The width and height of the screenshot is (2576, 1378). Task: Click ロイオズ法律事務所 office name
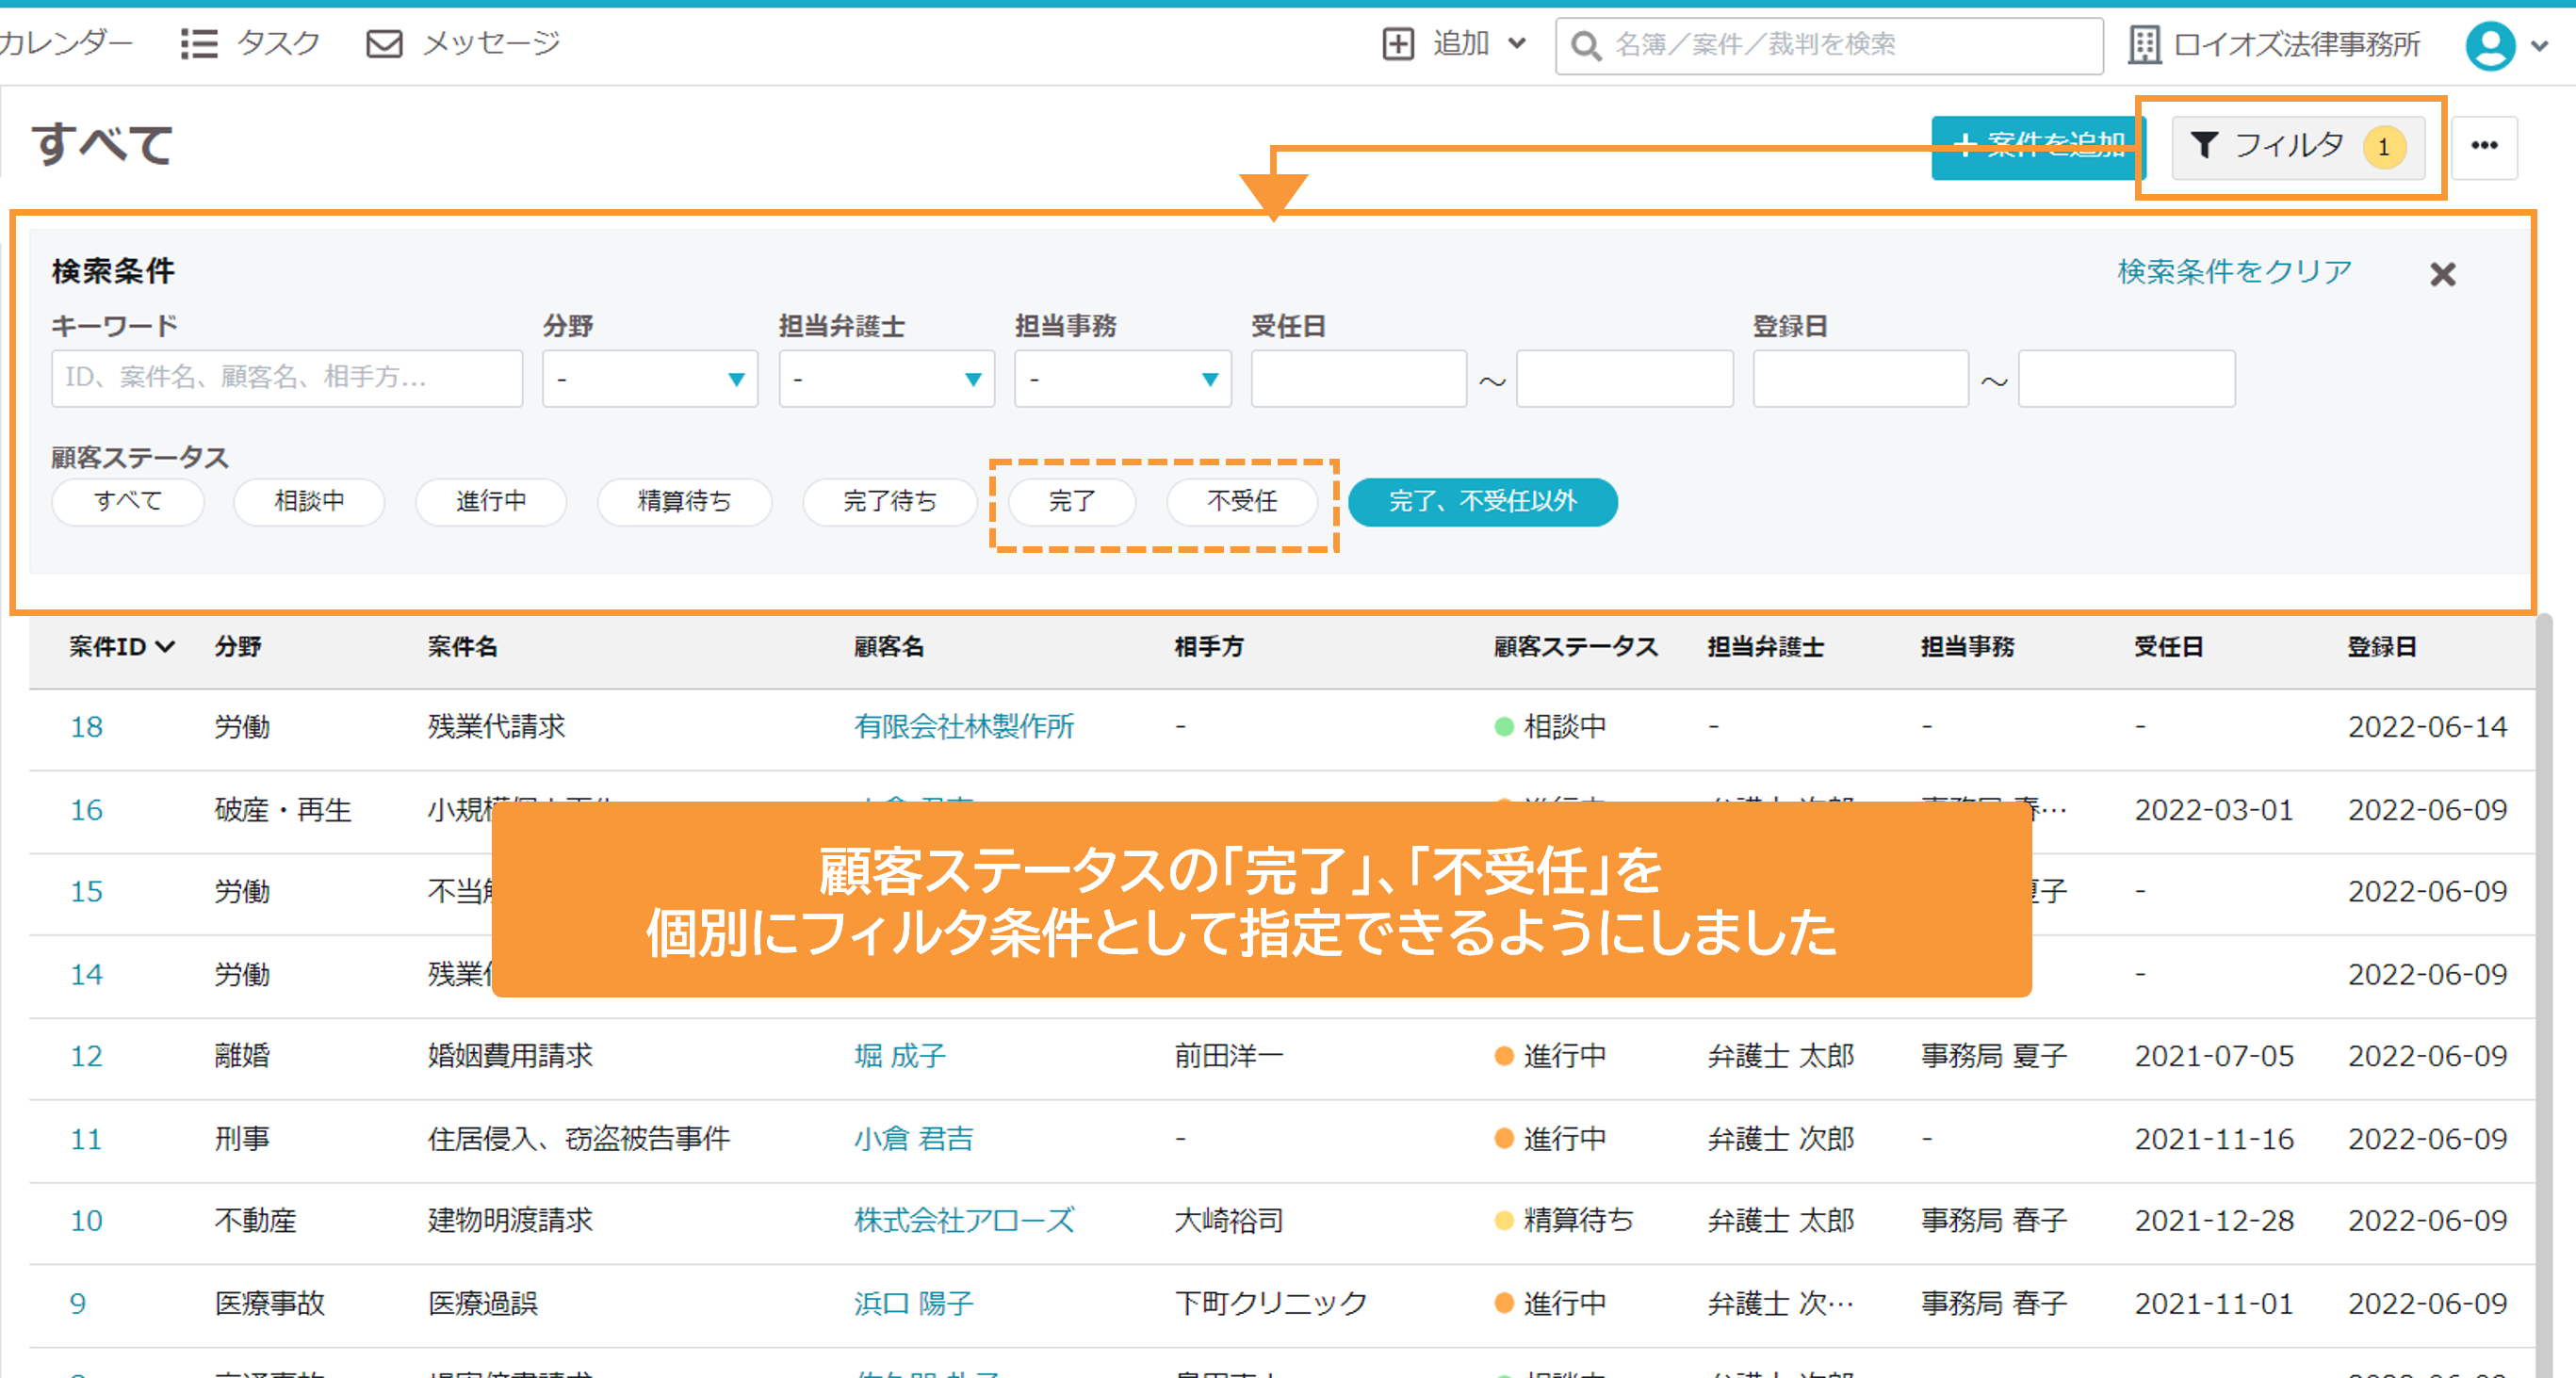click(2297, 45)
